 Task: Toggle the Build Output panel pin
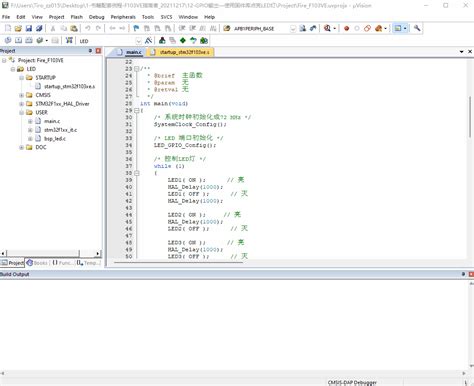coord(463,274)
